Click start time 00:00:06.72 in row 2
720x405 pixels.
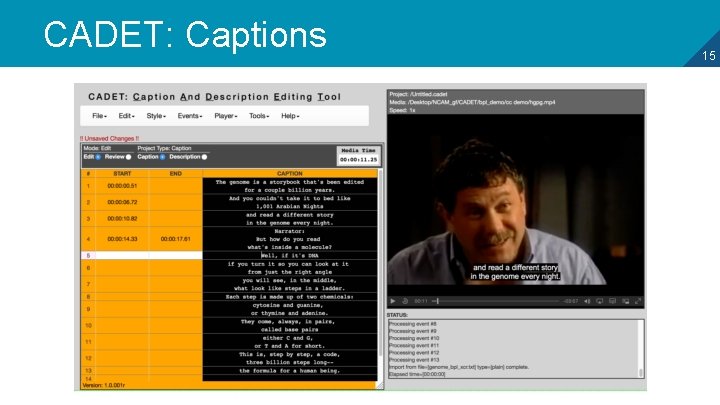coord(122,202)
